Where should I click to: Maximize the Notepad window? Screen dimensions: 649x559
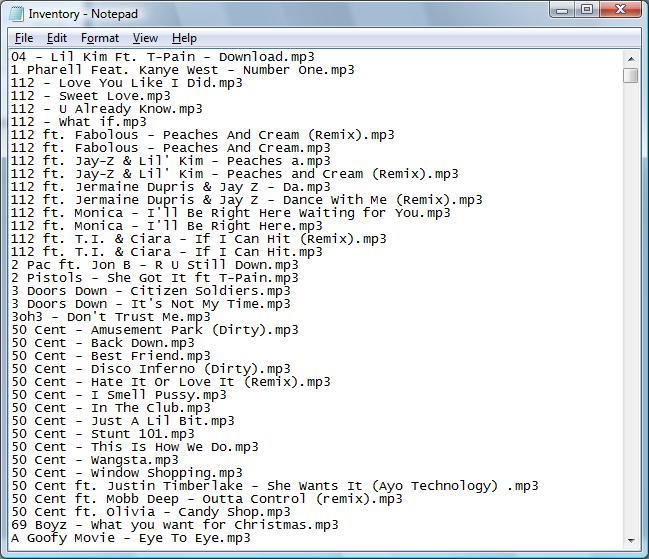587,10
